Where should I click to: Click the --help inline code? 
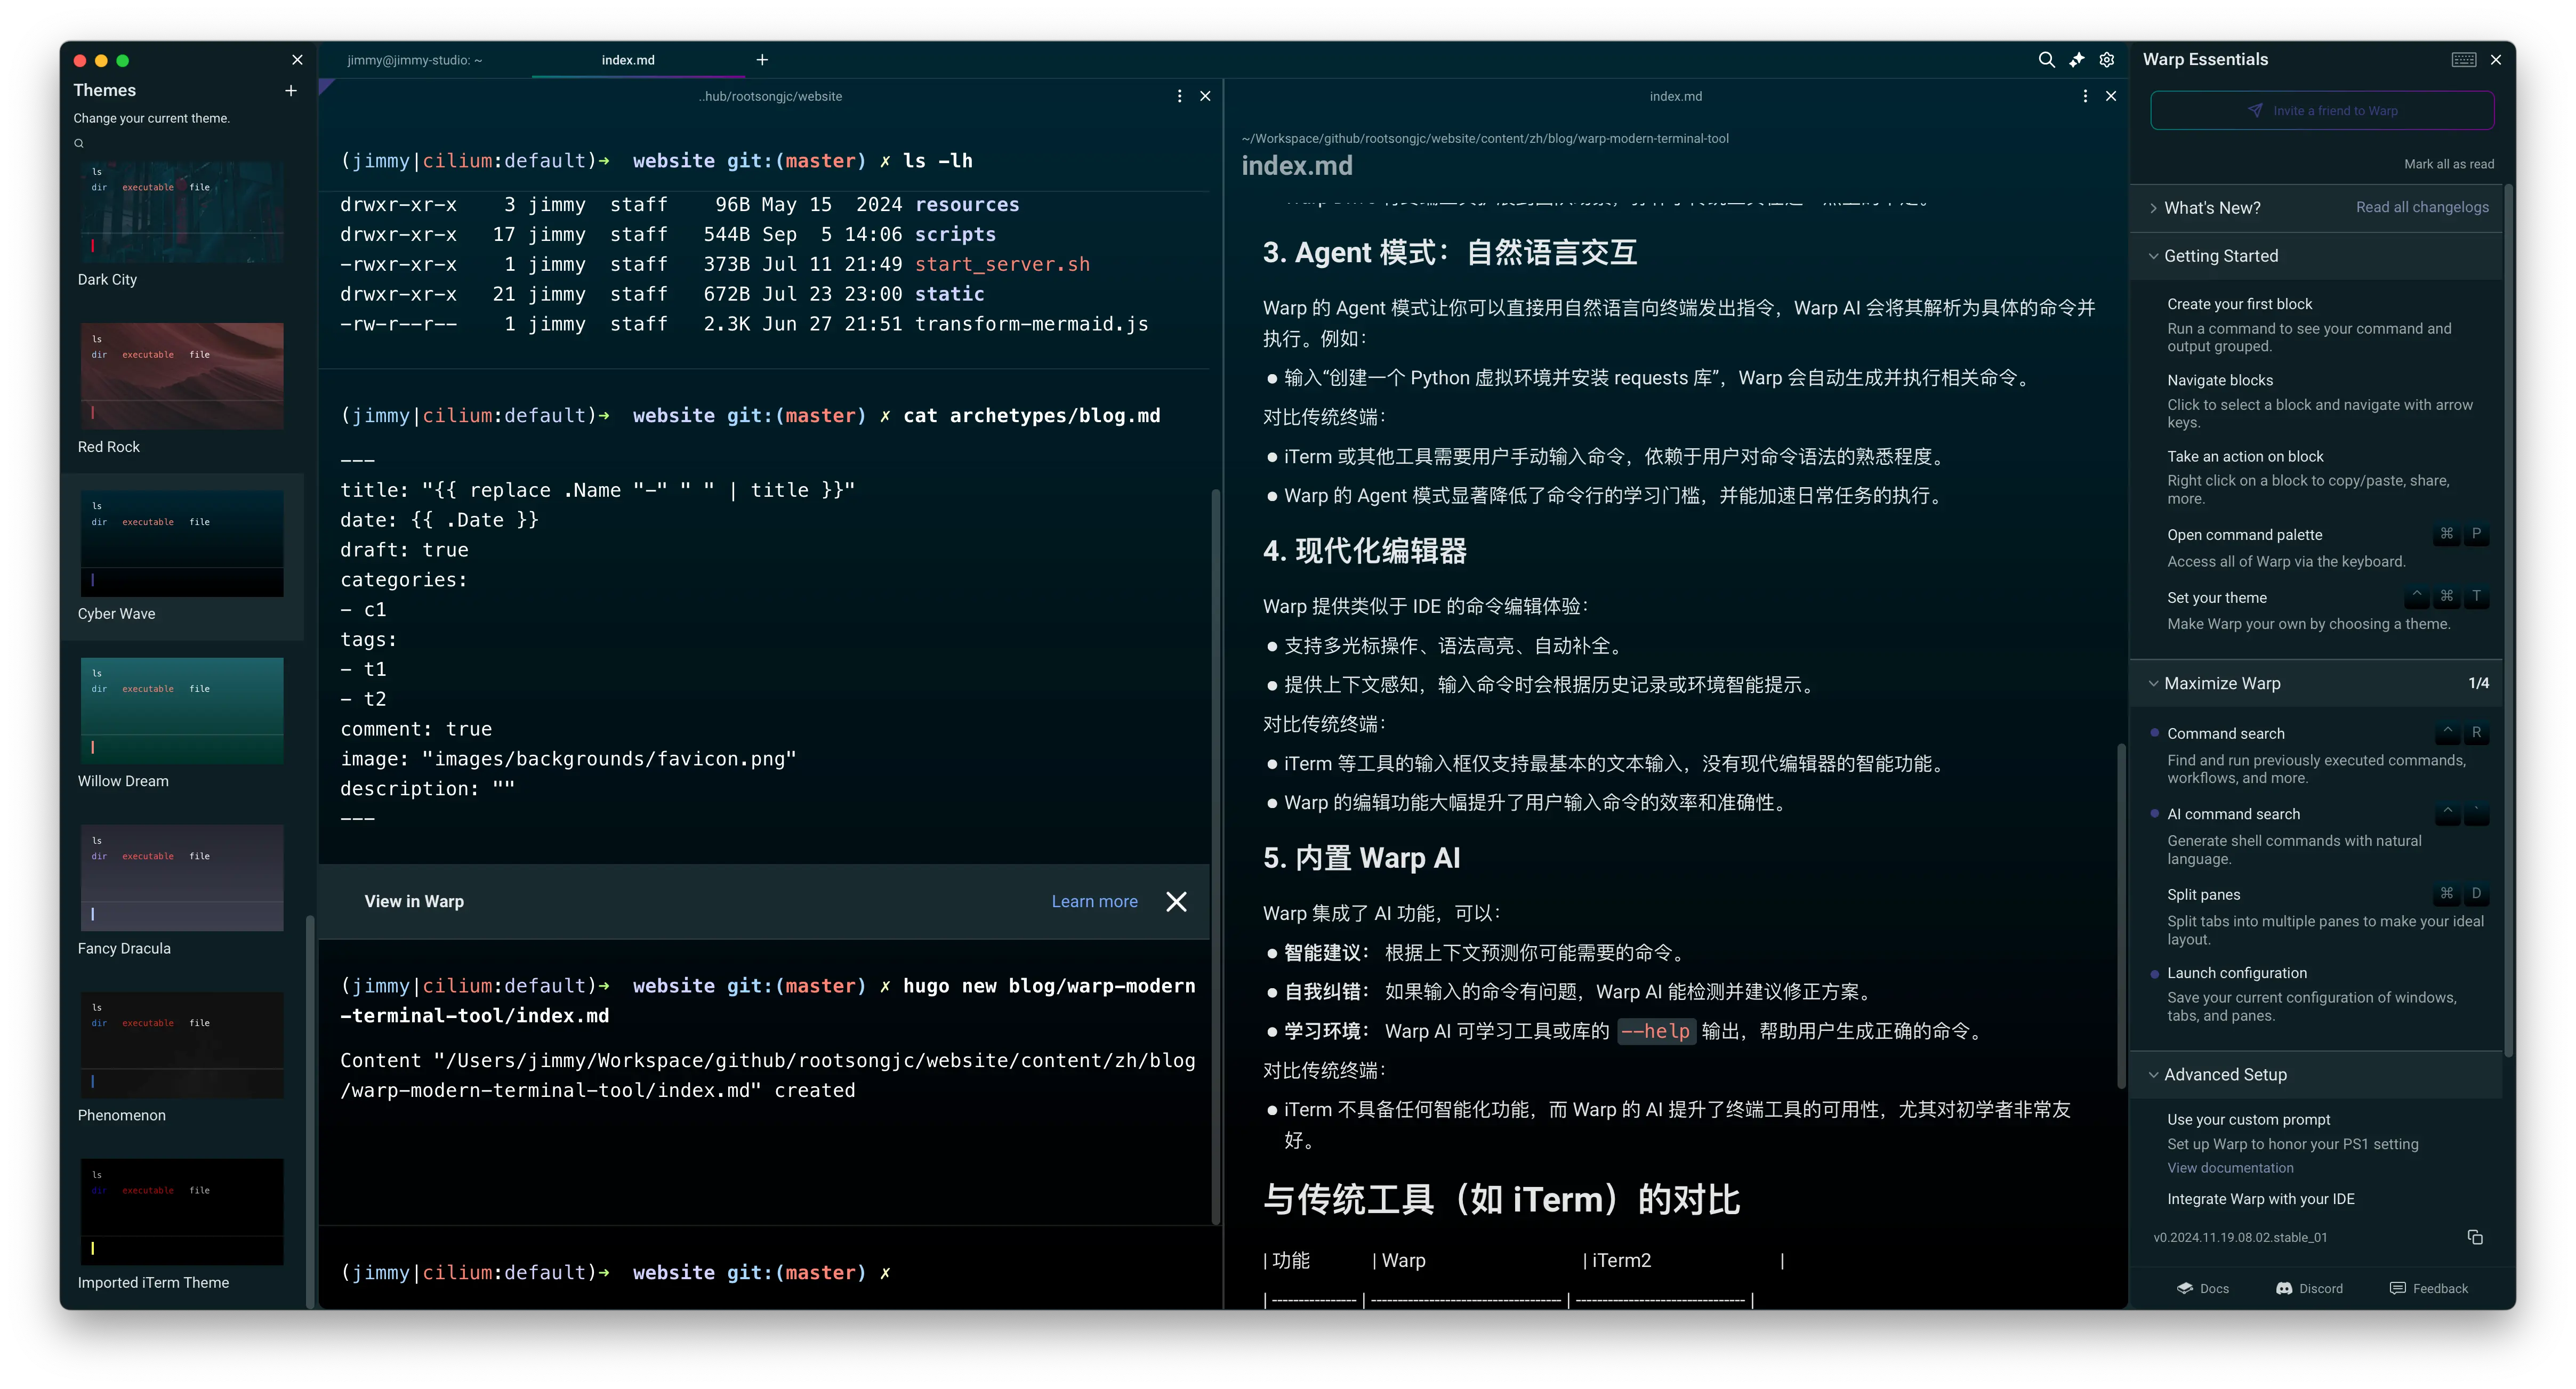pyautogui.click(x=1656, y=1031)
